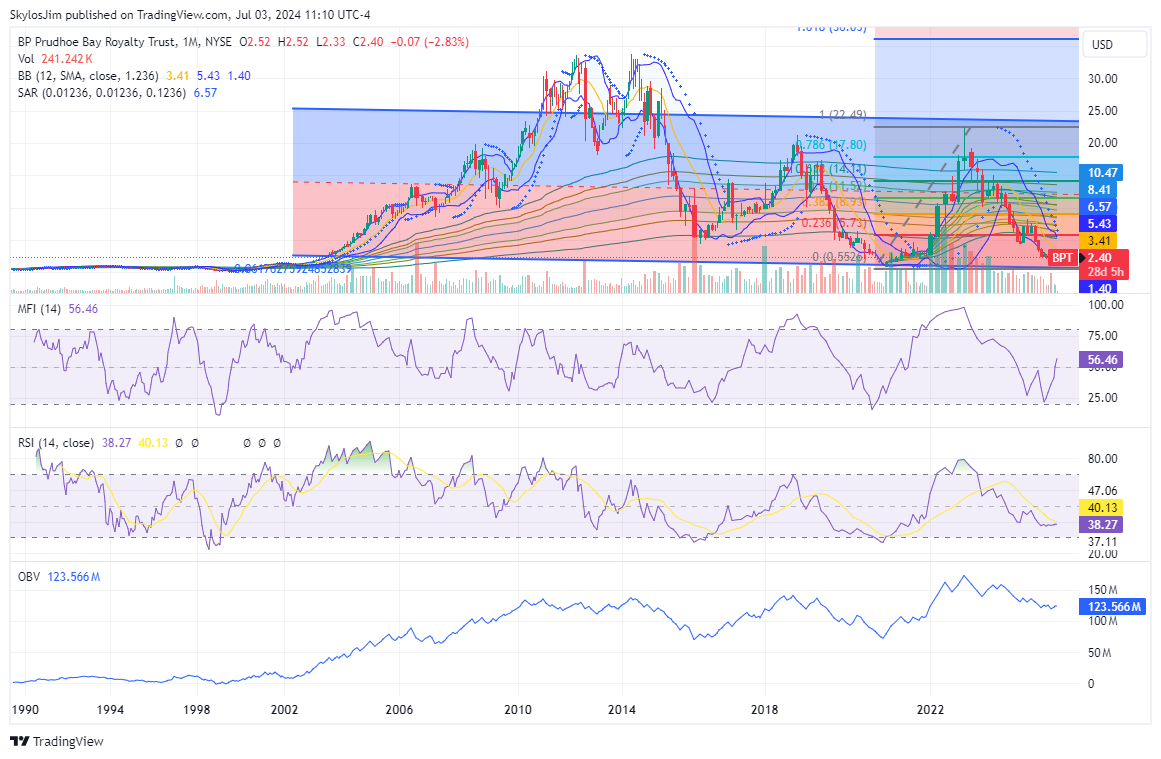Click the 20.00 price axis label on main chart

(x=1103, y=143)
